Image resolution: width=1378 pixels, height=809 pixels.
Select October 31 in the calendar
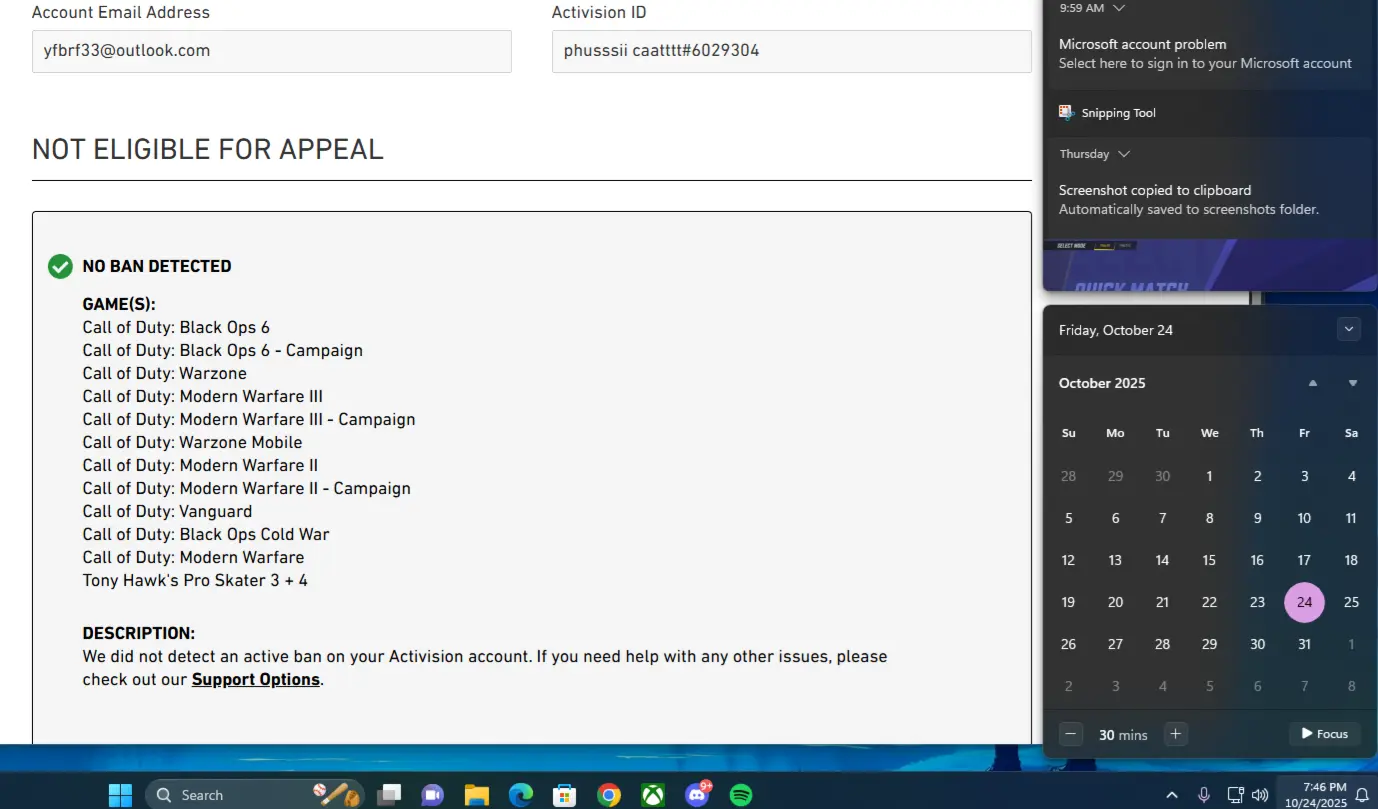click(1304, 644)
